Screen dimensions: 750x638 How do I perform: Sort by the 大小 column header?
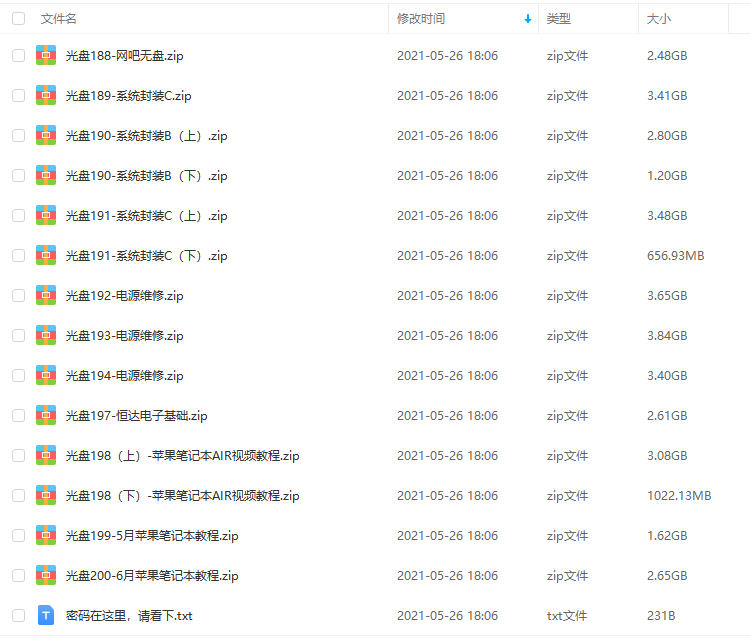tap(659, 19)
